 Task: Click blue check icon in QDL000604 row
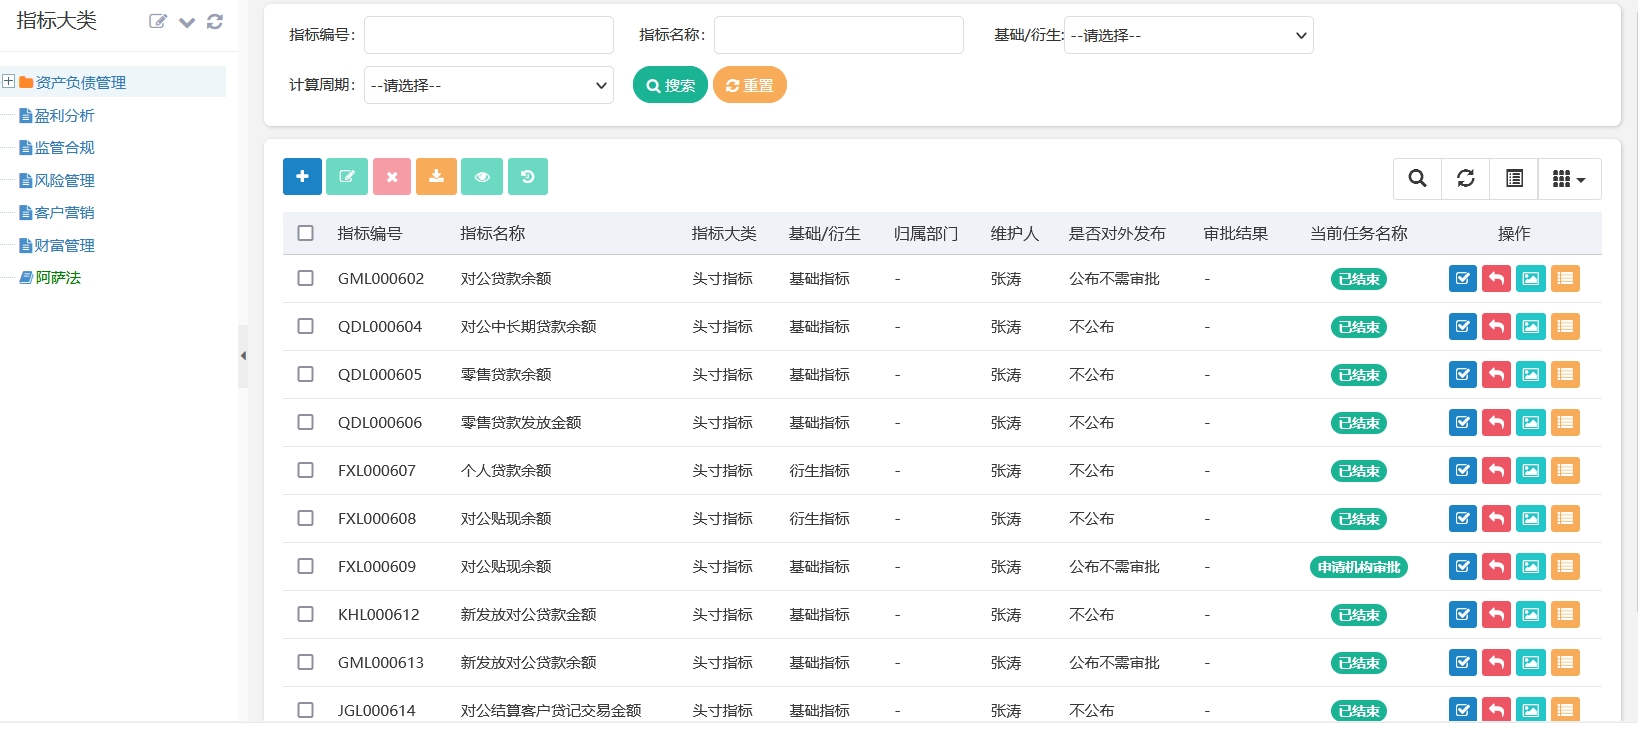coord(1463,327)
